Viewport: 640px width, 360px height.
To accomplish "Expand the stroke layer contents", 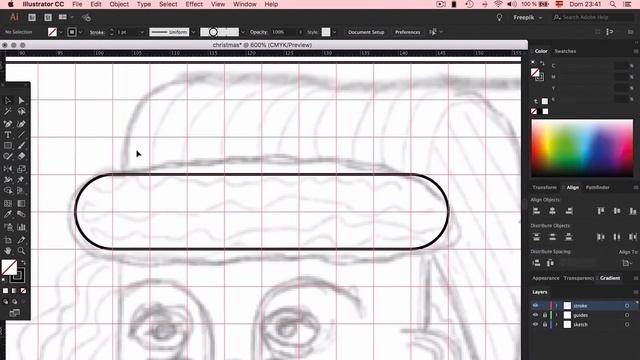I will [x=556, y=306].
